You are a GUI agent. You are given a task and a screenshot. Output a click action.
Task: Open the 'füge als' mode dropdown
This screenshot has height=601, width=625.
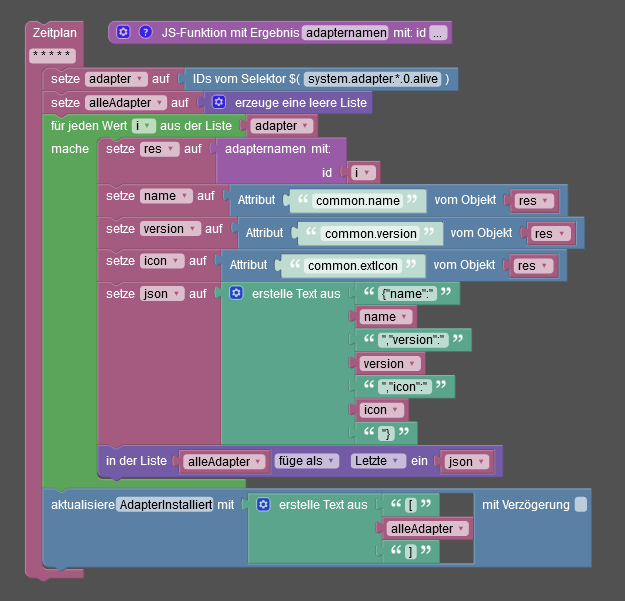tap(307, 461)
